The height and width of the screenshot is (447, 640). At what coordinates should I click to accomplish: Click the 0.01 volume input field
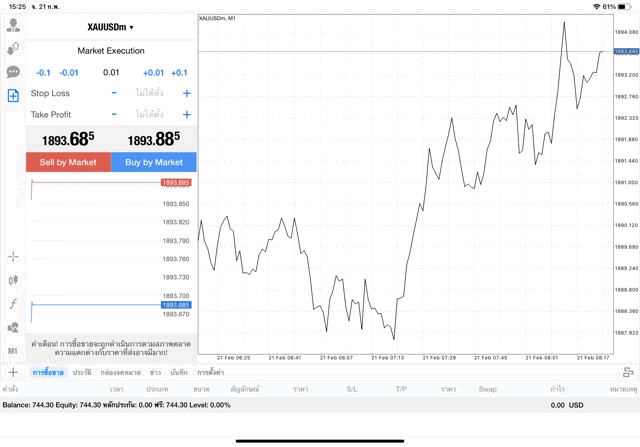point(111,72)
